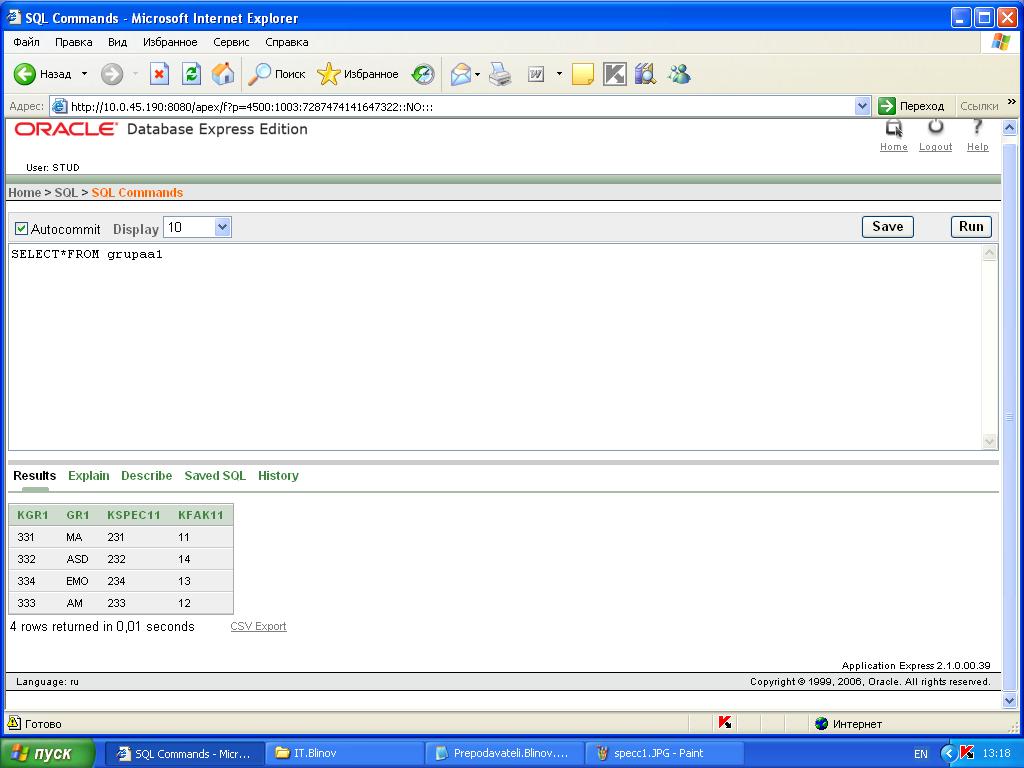Click the Kaspersky tray icon near clock
The image size is (1024, 768).
pyautogui.click(x=967, y=753)
